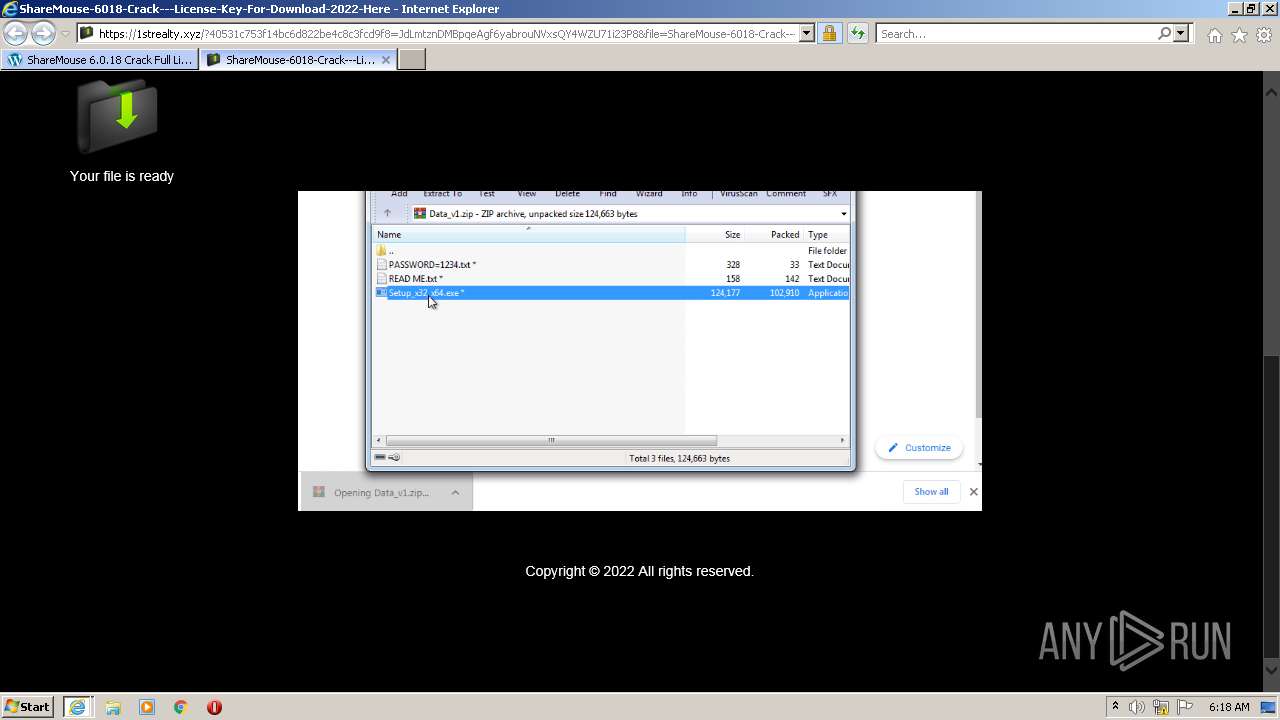Click the Customize pencil button
The image size is (1280, 720).
[x=919, y=448]
